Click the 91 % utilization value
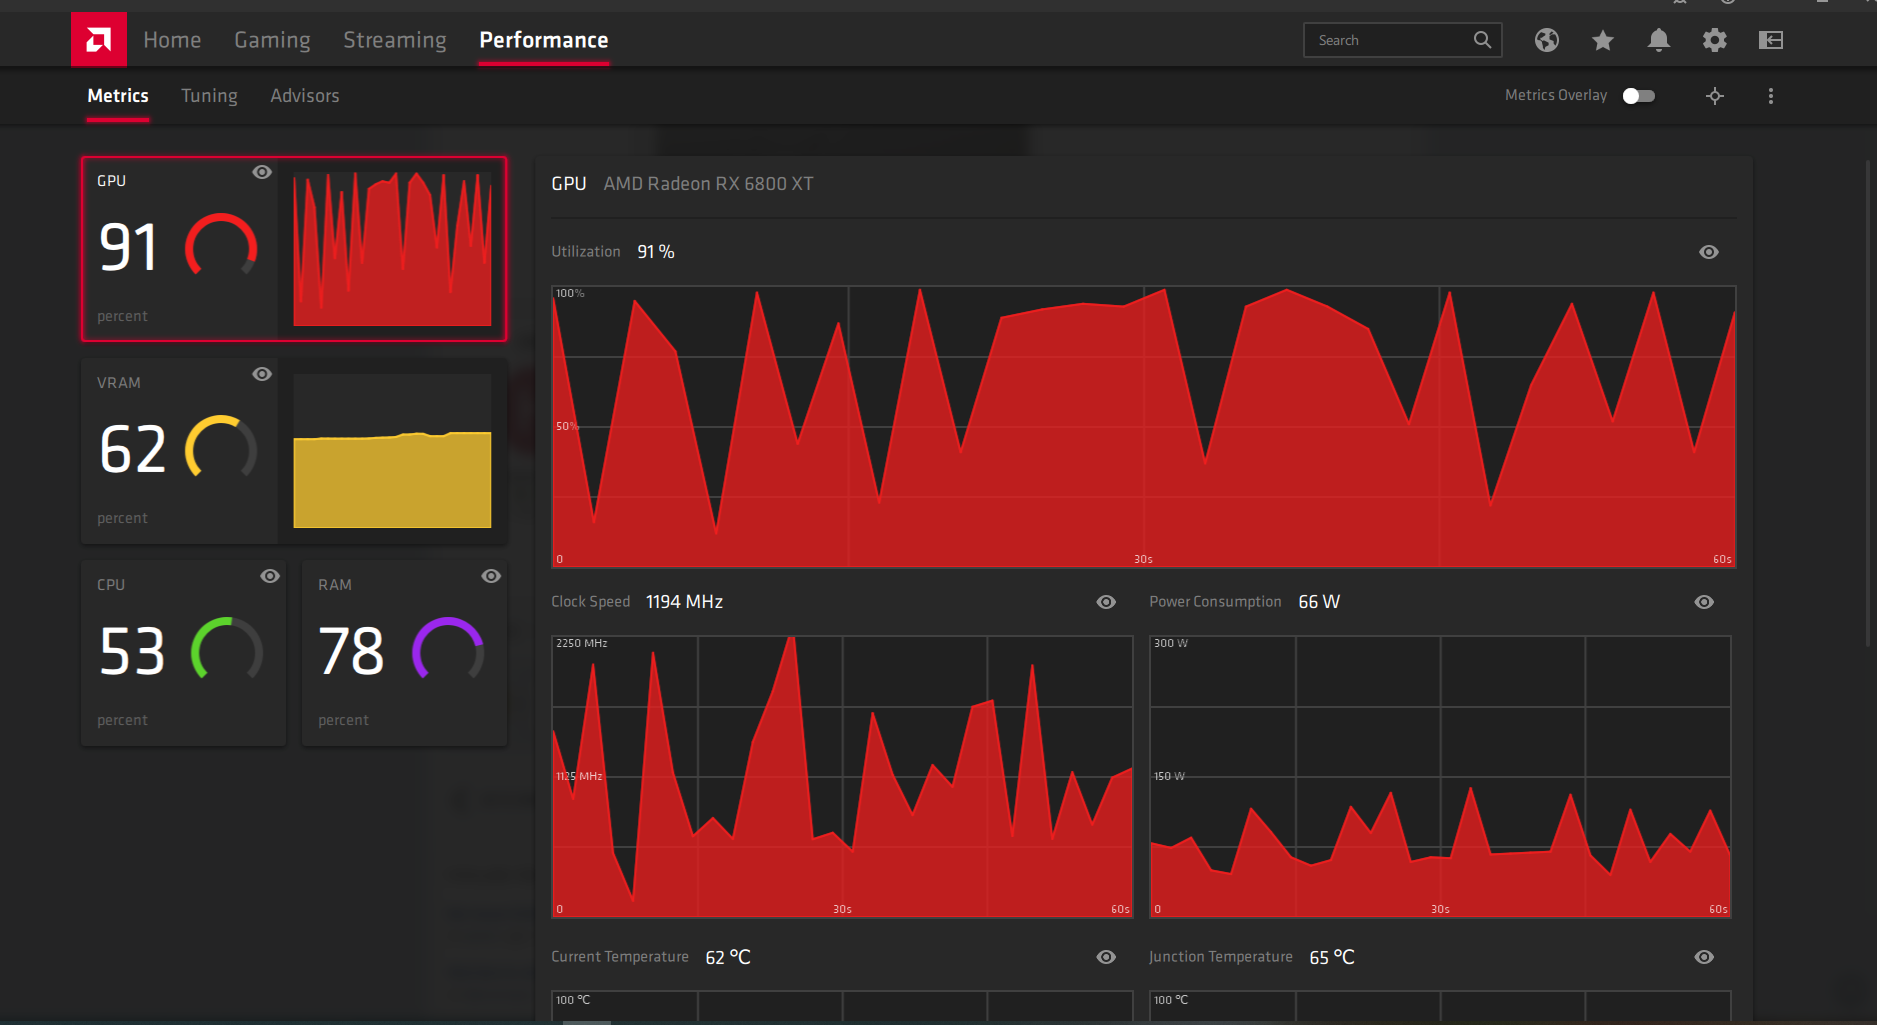Viewport: 1877px width, 1025px height. [x=656, y=252]
